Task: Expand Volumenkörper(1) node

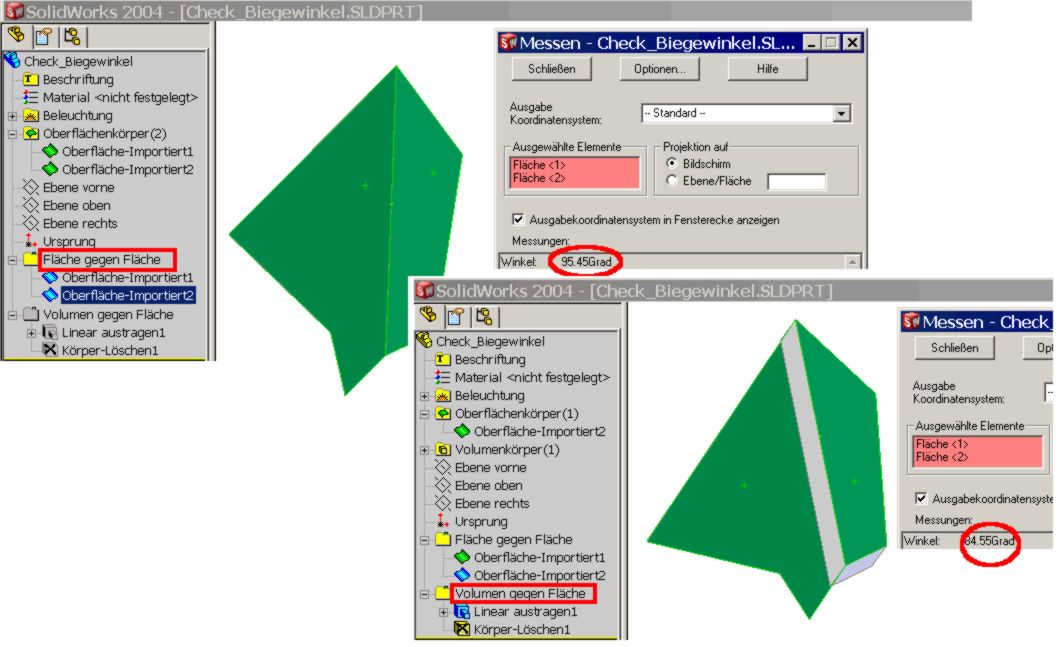Action: 424,450
